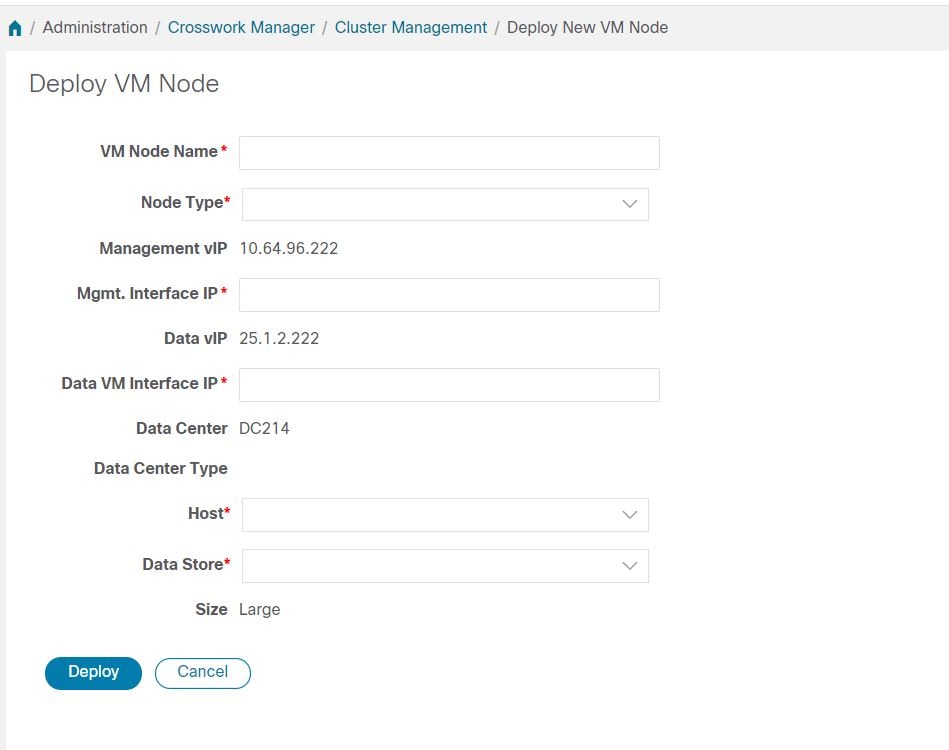Select the Mgmt. Interface IP input box
This screenshot has width=949, height=750.
click(448, 294)
